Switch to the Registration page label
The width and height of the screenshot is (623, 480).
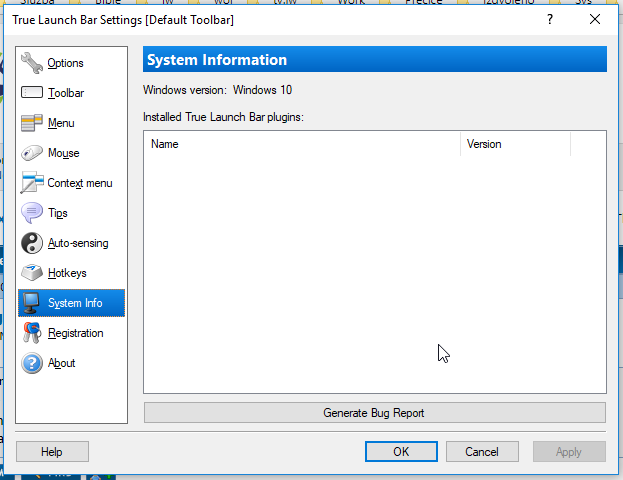click(x=75, y=333)
